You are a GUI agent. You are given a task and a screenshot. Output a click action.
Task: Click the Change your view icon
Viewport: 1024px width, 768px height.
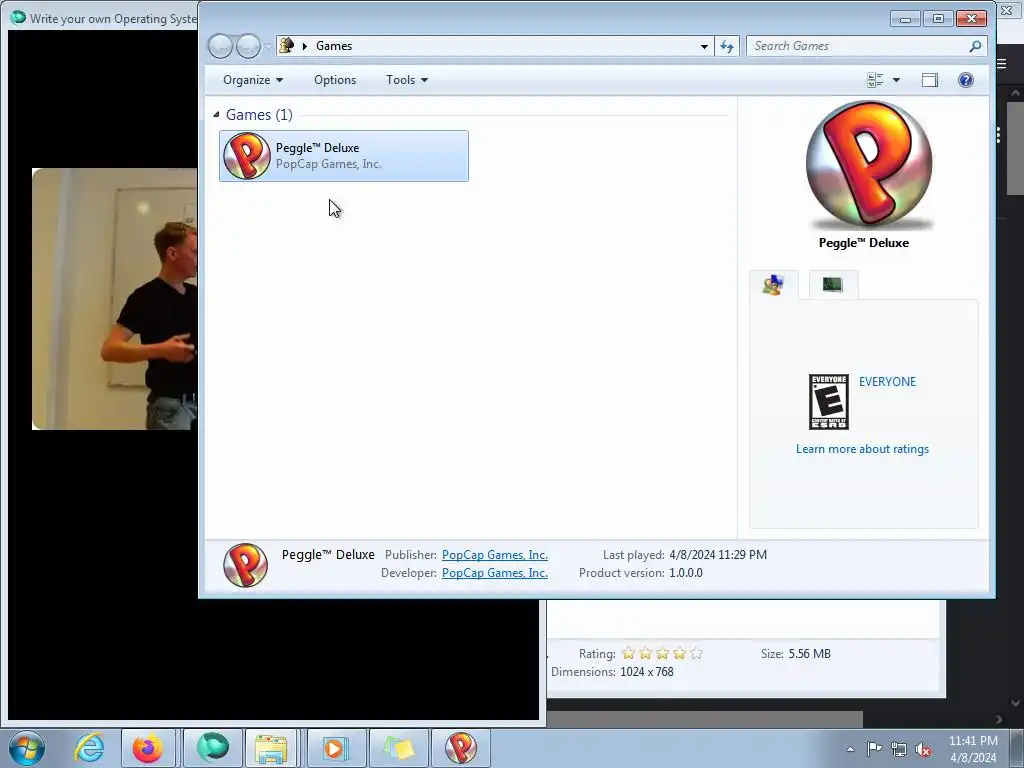pos(875,80)
